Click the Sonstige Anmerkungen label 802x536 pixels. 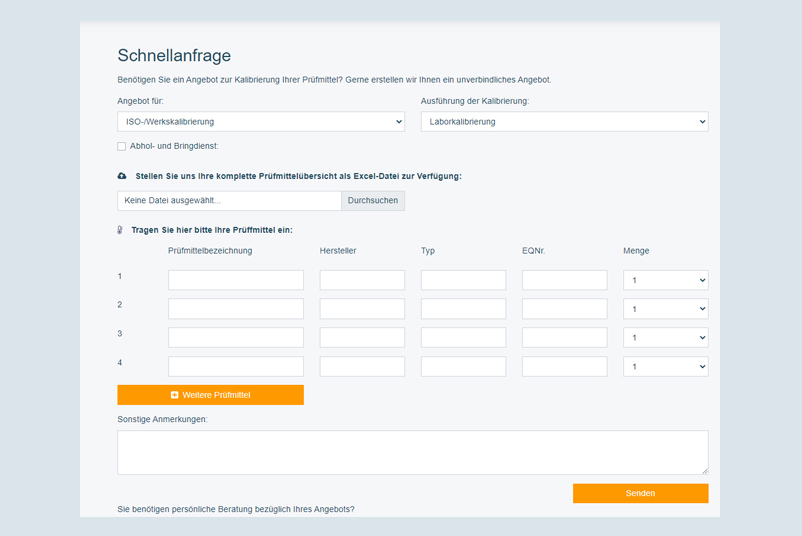pyautogui.click(x=163, y=419)
